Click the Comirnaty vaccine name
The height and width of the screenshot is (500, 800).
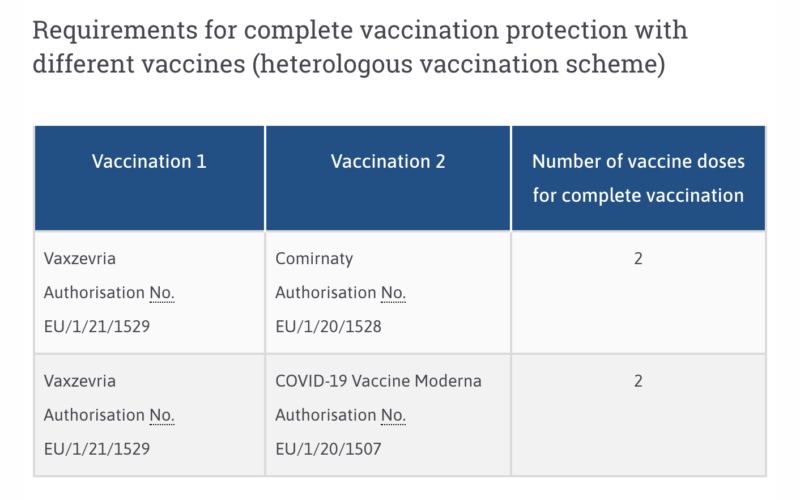[x=314, y=259]
